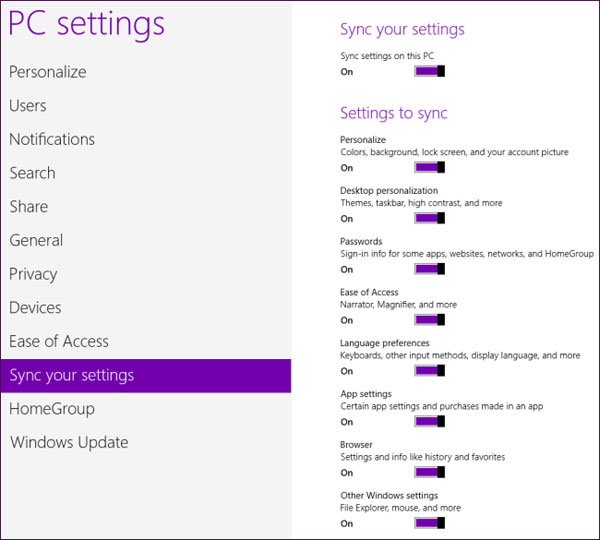The width and height of the screenshot is (600, 540).
Task: Toggle Language preferences sync switch
Action: tap(429, 371)
